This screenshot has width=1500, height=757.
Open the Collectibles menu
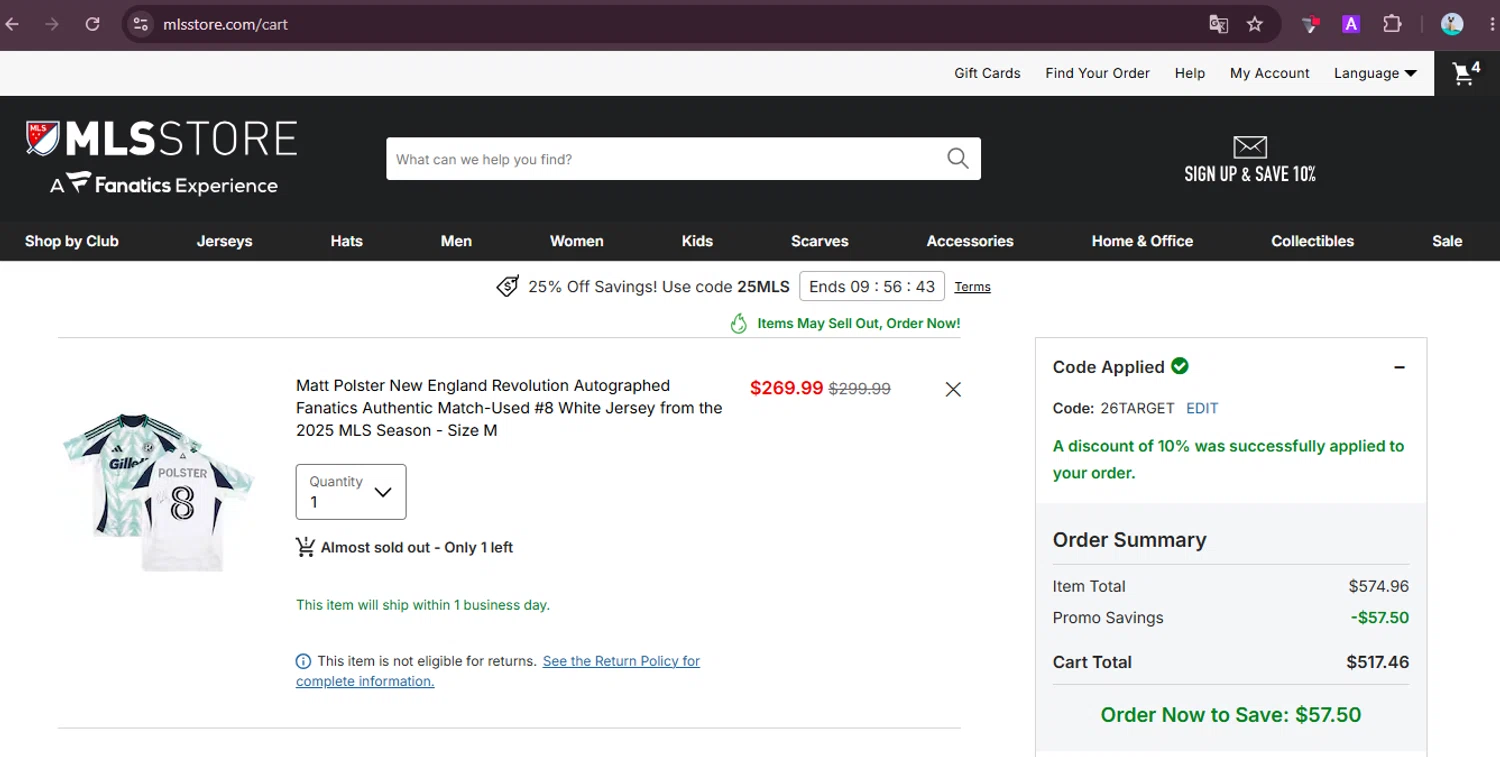click(1312, 241)
